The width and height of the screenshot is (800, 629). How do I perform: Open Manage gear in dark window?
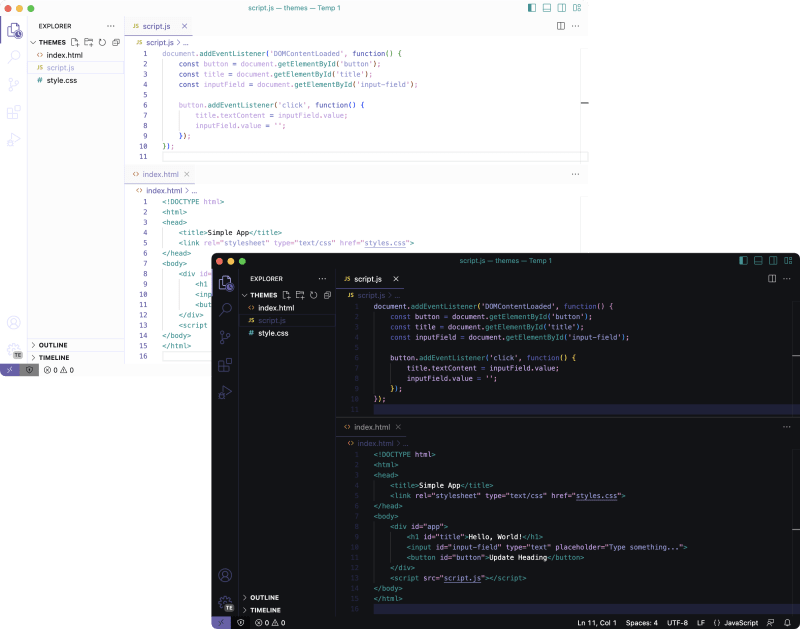[226, 603]
